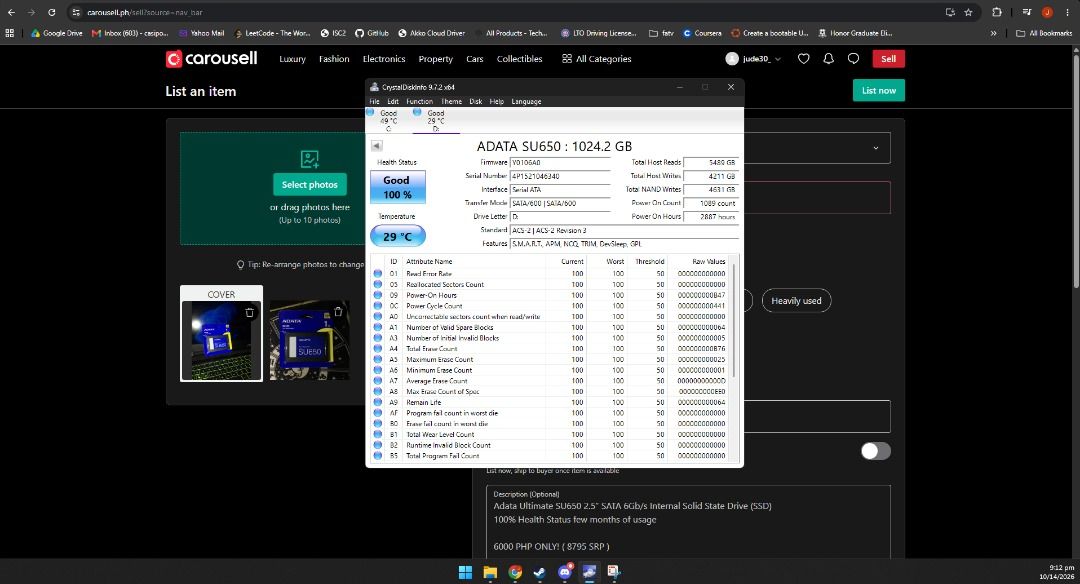Delete the cover photo using its trash icon

coord(249,313)
